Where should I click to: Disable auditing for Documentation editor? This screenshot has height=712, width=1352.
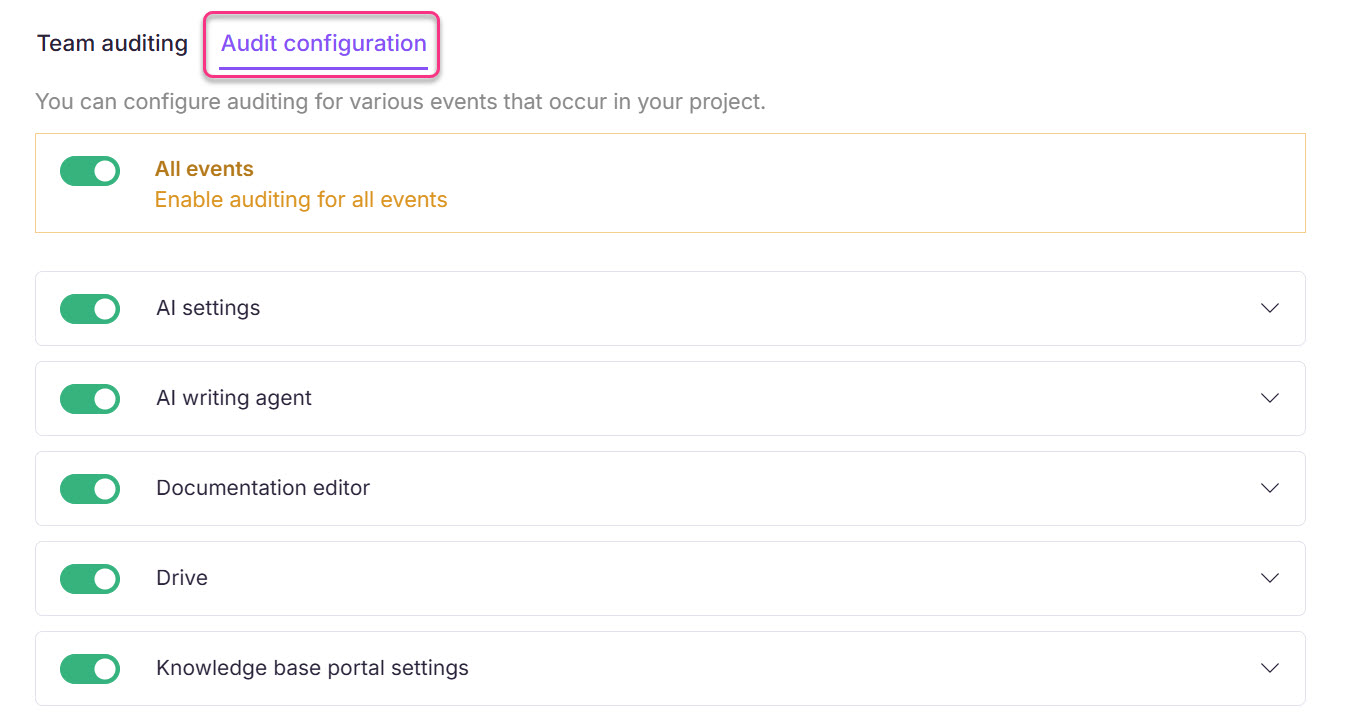coord(89,488)
